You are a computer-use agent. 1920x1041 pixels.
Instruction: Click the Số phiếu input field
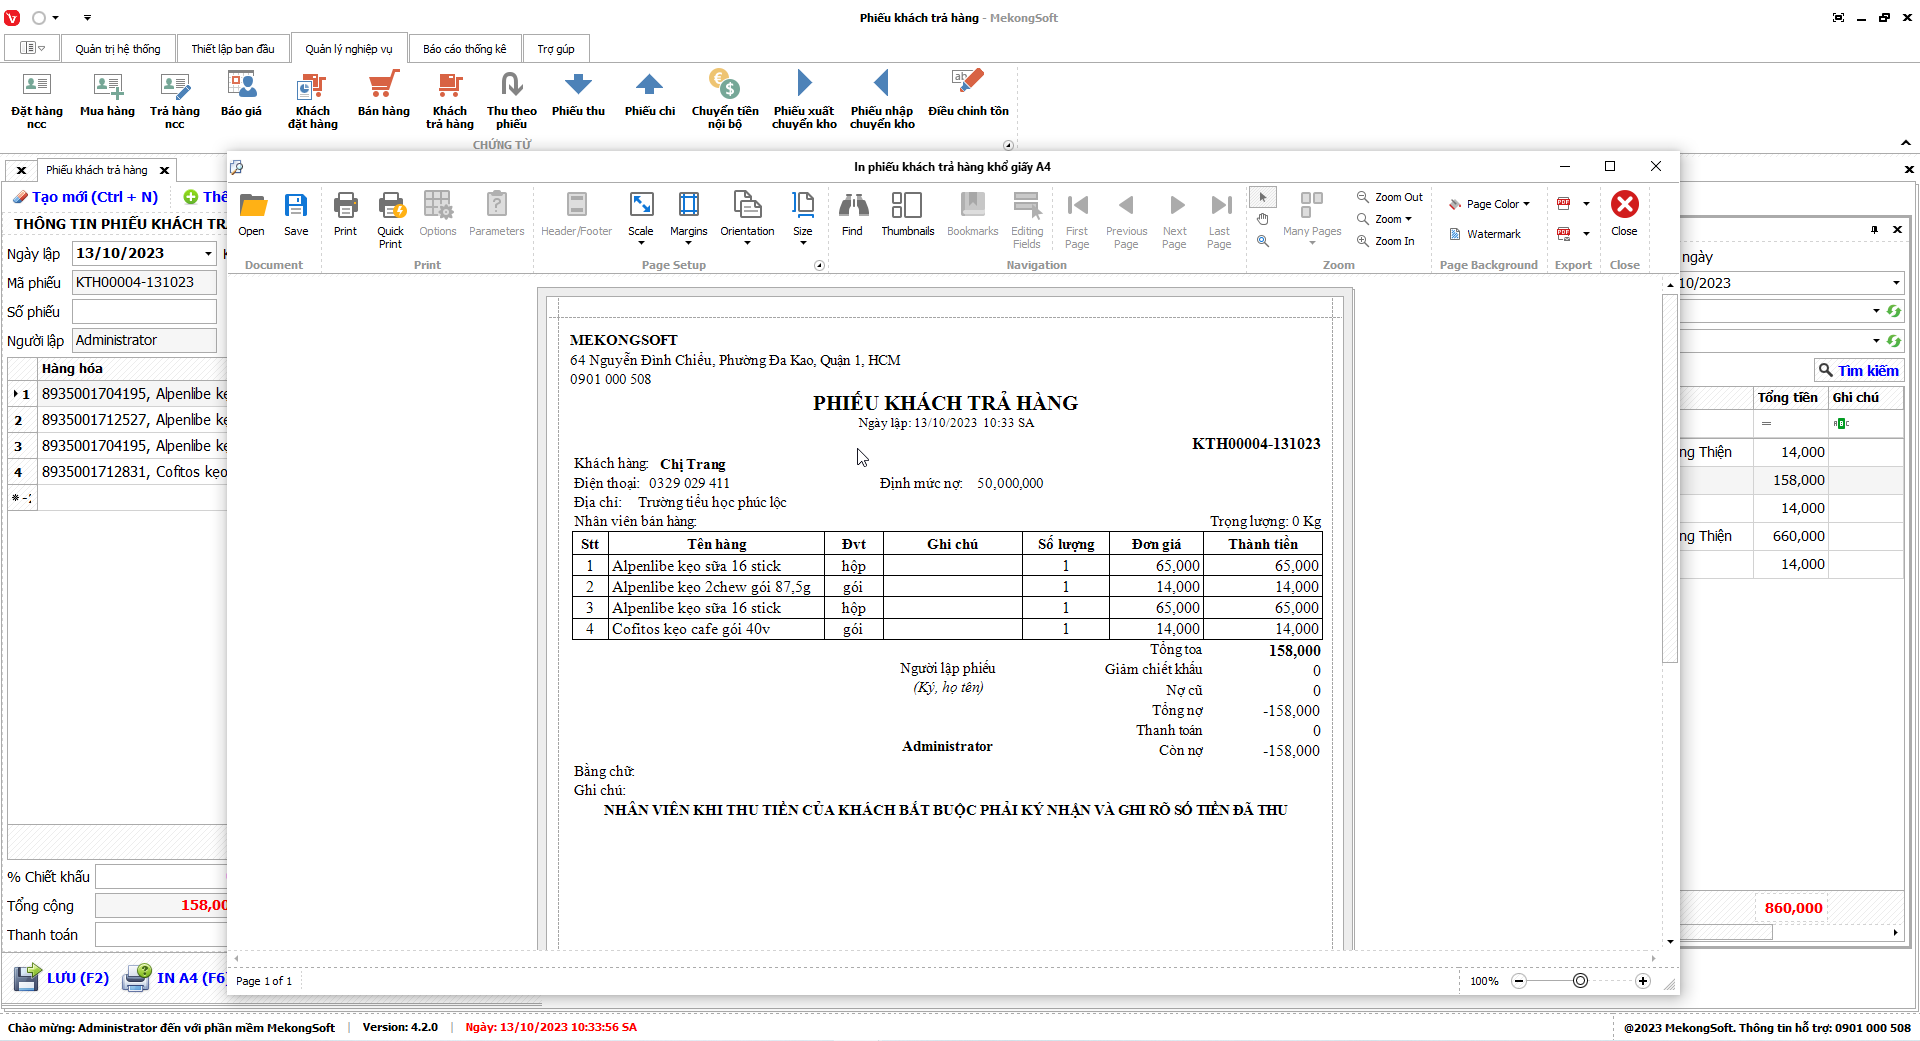pyautogui.click(x=144, y=312)
